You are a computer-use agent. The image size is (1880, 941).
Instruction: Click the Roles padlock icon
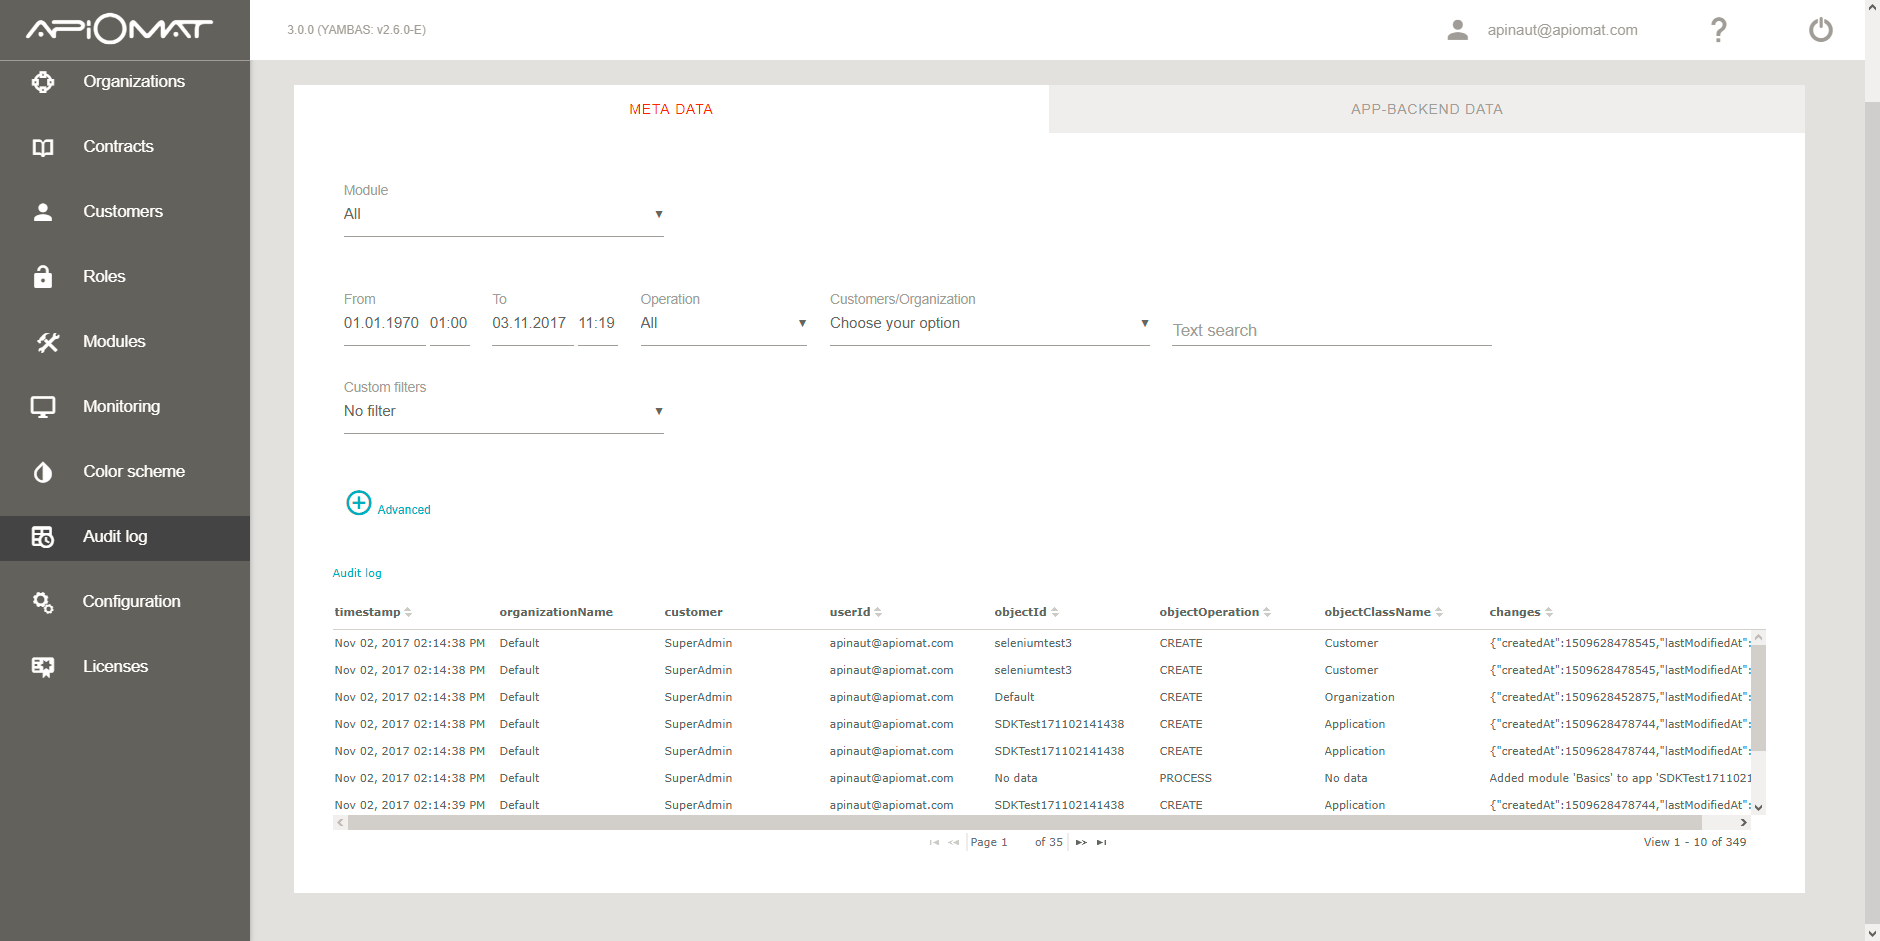coord(43,277)
